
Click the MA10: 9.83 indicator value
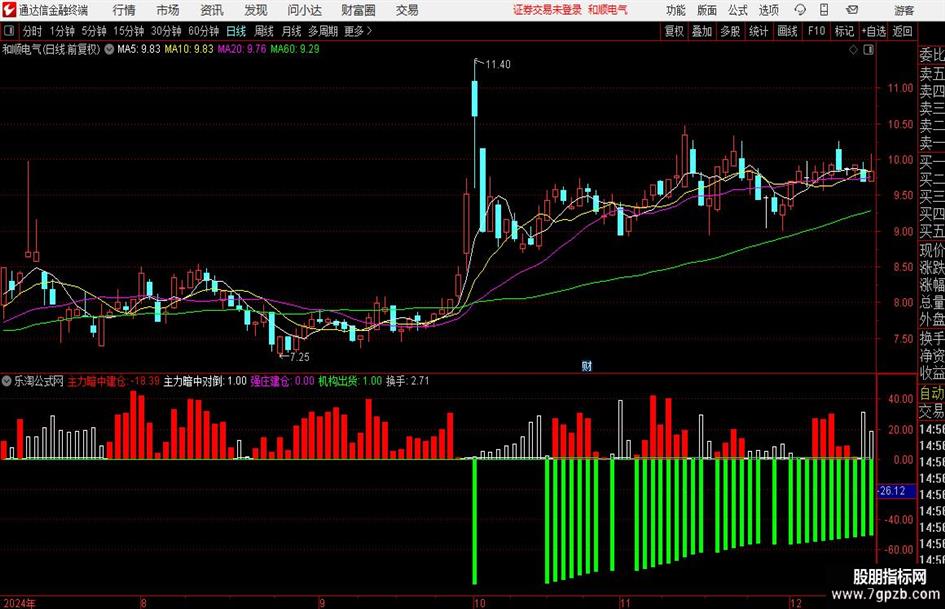click(189, 49)
